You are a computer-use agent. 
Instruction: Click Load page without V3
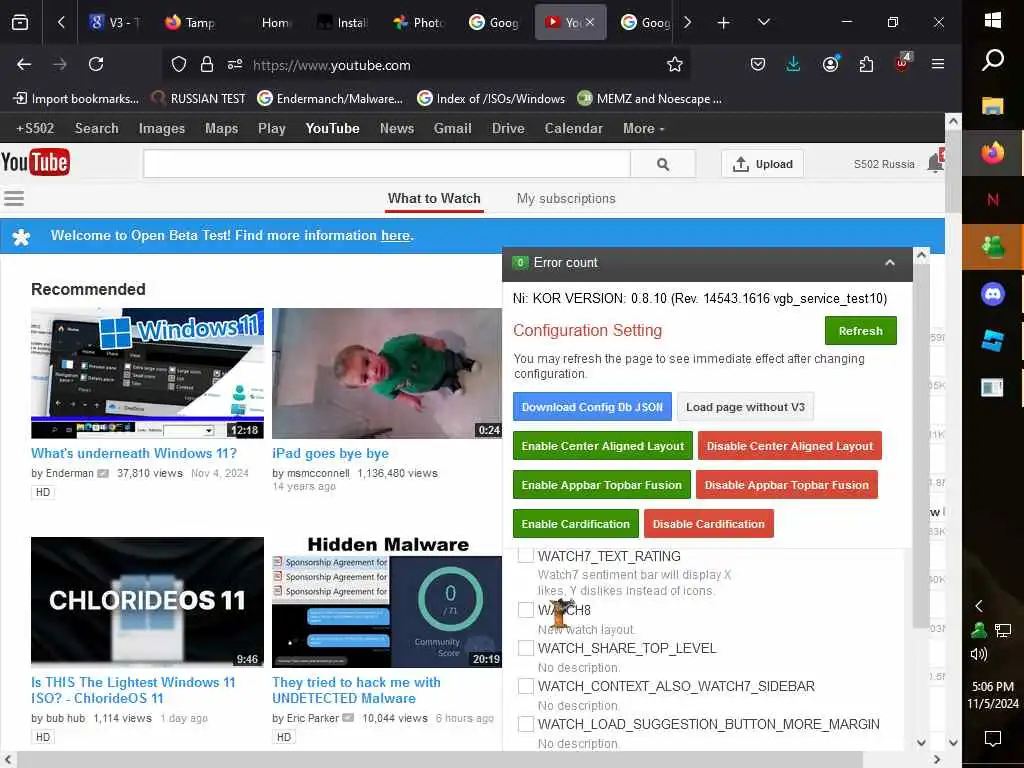click(745, 407)
